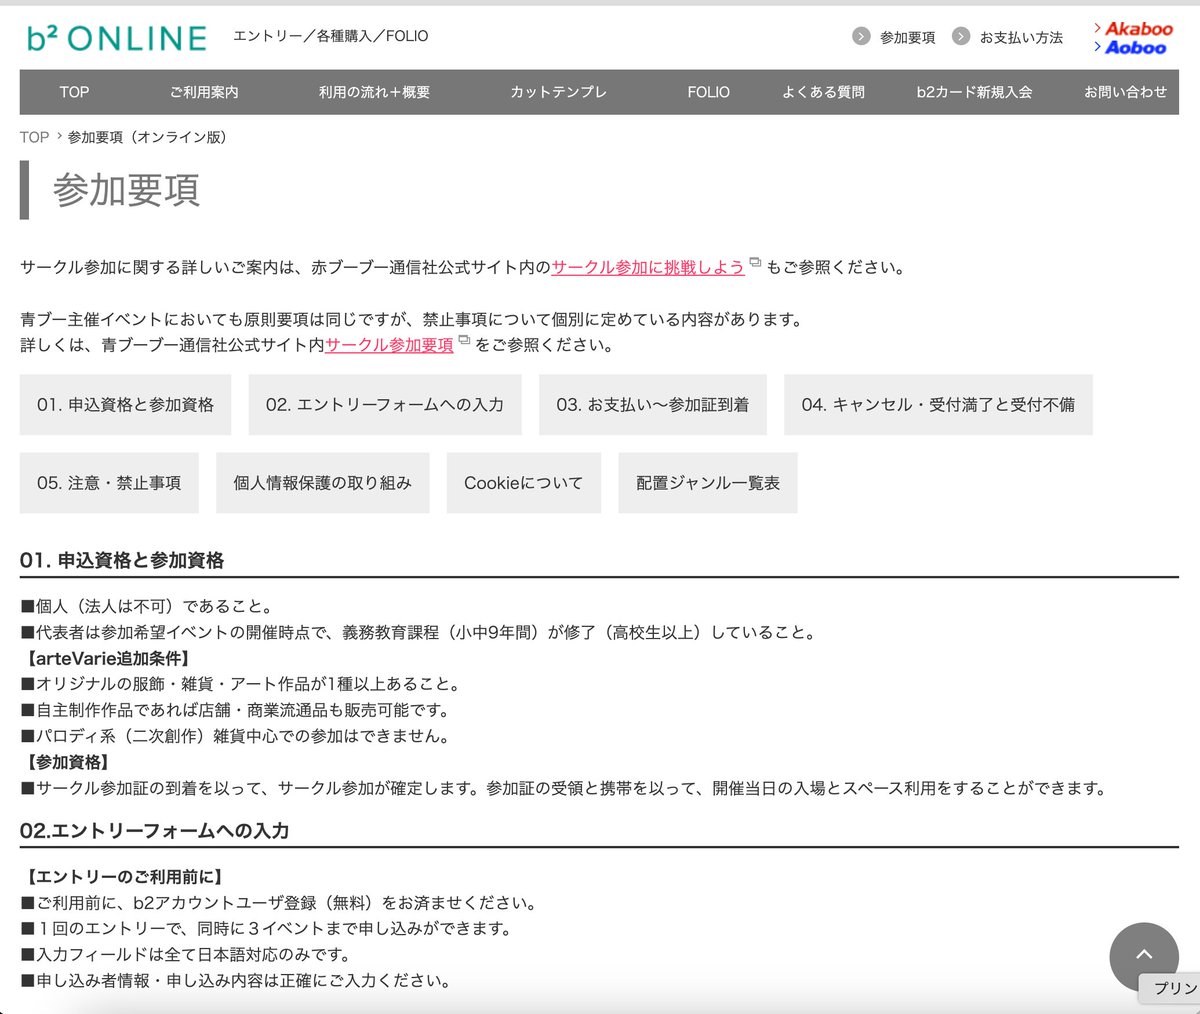The height and width of the screenshot is (1014, 1200).
Task: Open FOLIO navigation item
Action: click(x=708, y=92)
